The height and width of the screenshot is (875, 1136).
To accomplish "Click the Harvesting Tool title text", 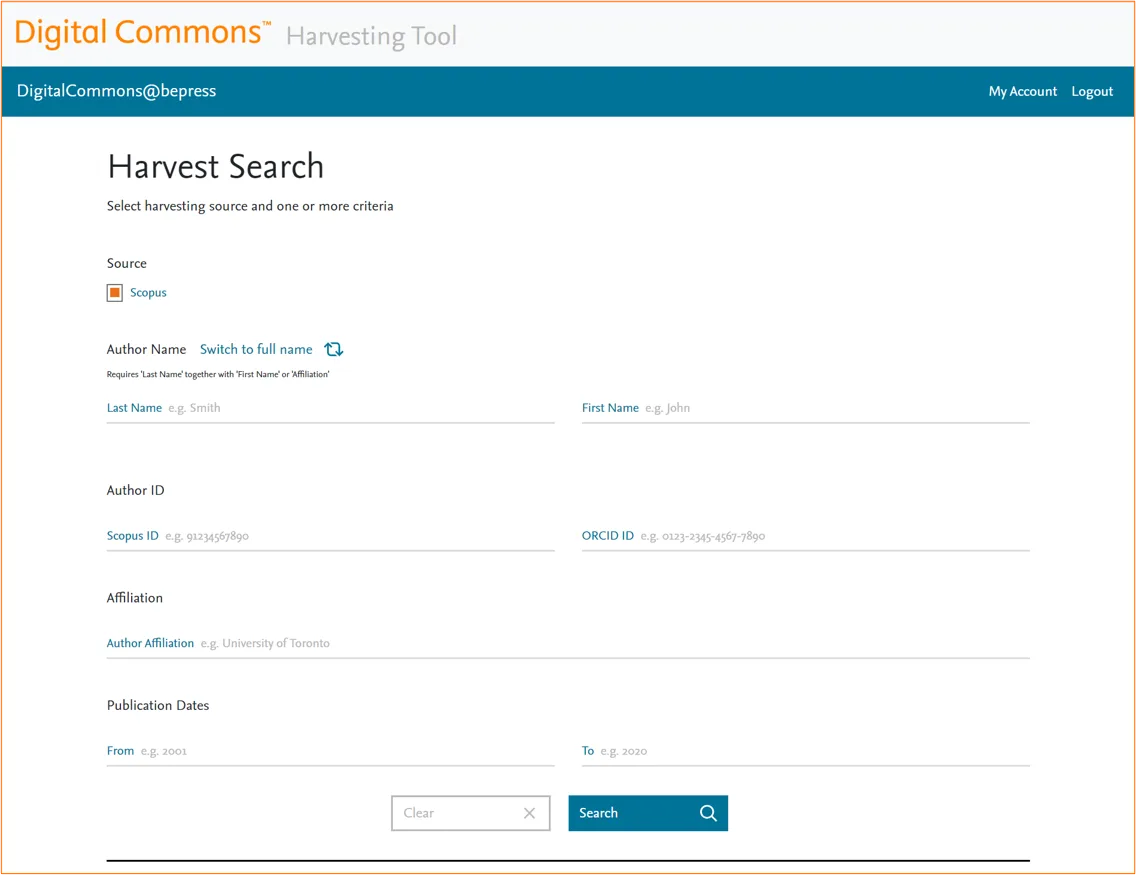I will point(372,35).
